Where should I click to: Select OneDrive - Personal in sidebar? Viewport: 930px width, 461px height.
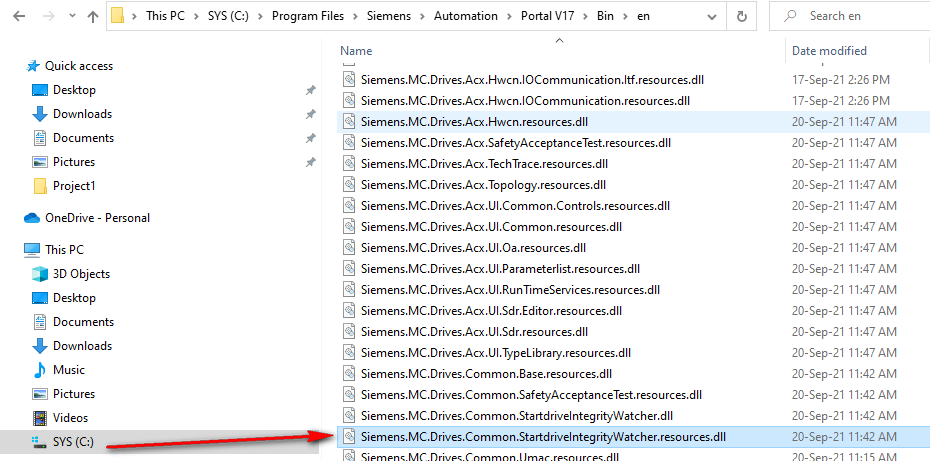tap(97, 218)
